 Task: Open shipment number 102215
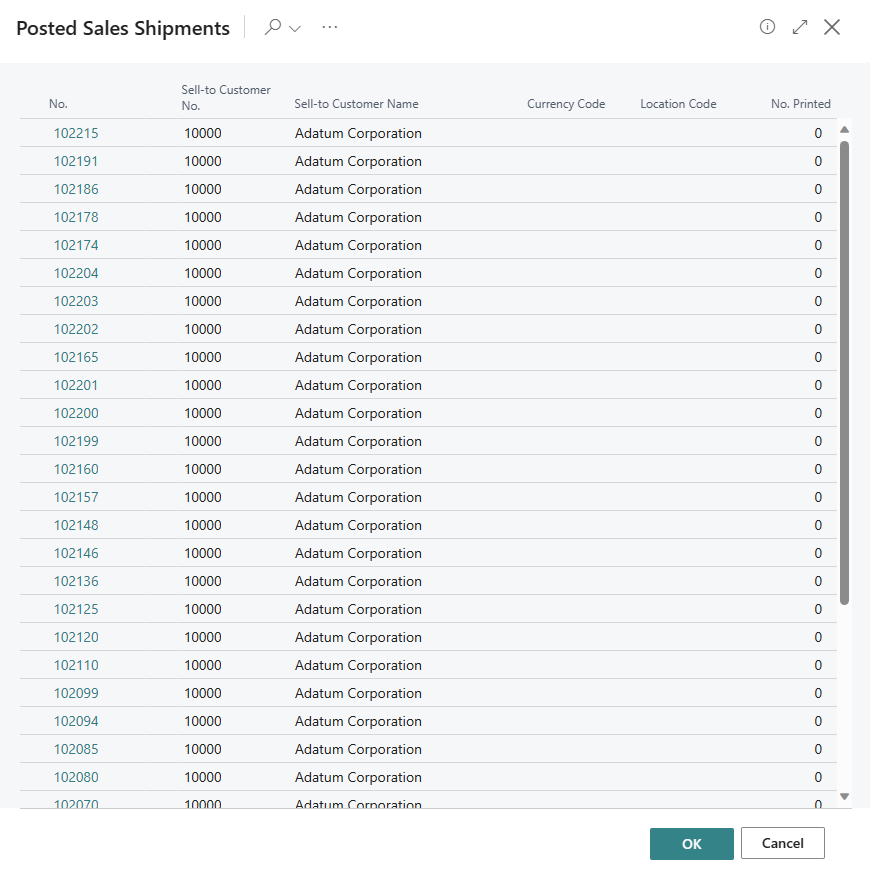pyautogui.click(x=76, y=133)
